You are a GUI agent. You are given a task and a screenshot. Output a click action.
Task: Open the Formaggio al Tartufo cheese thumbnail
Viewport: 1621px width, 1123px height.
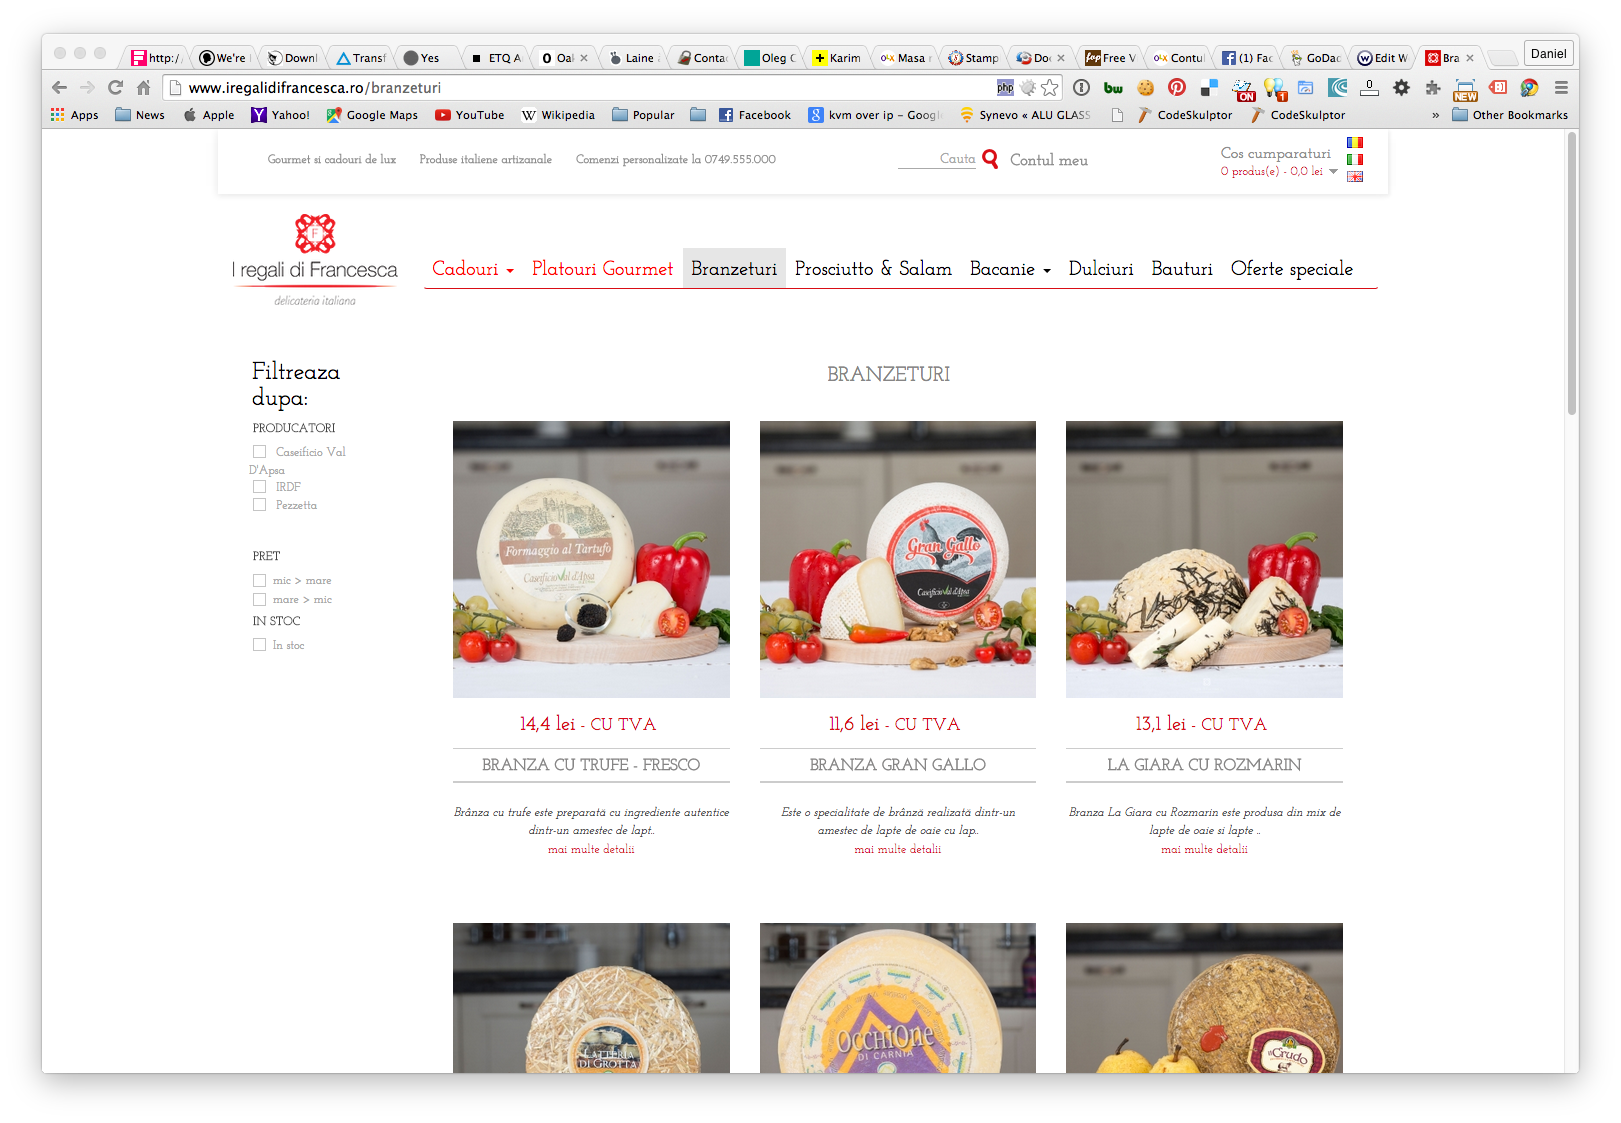pyautogui.click(x=591, y=559)
